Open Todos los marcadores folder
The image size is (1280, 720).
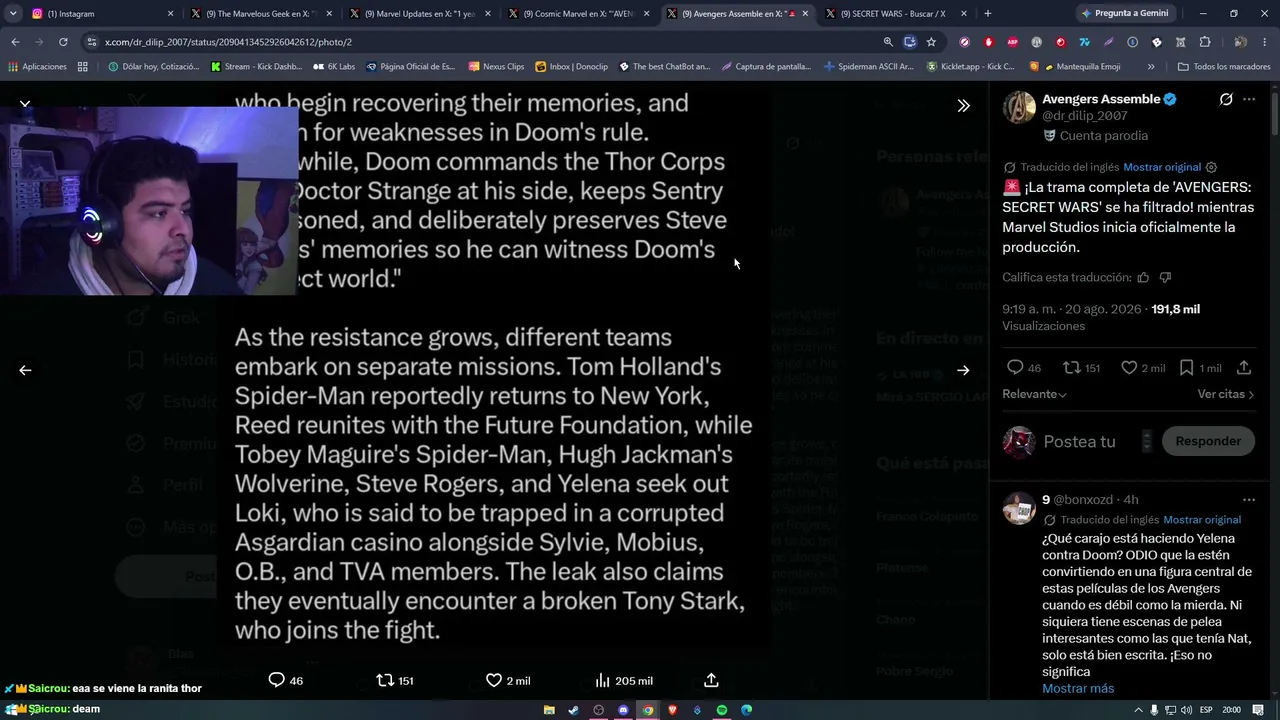(x=1224, y=66)
